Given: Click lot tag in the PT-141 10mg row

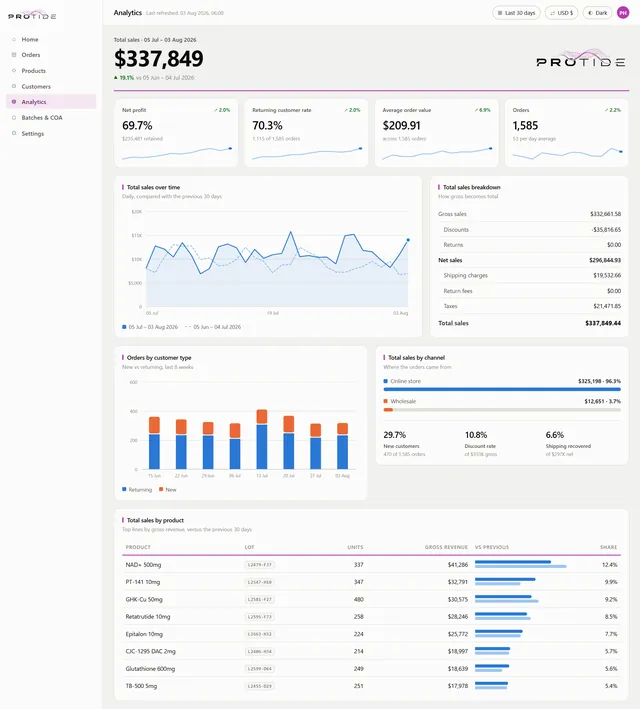Looking at the screenshot, I should point(260,582).
